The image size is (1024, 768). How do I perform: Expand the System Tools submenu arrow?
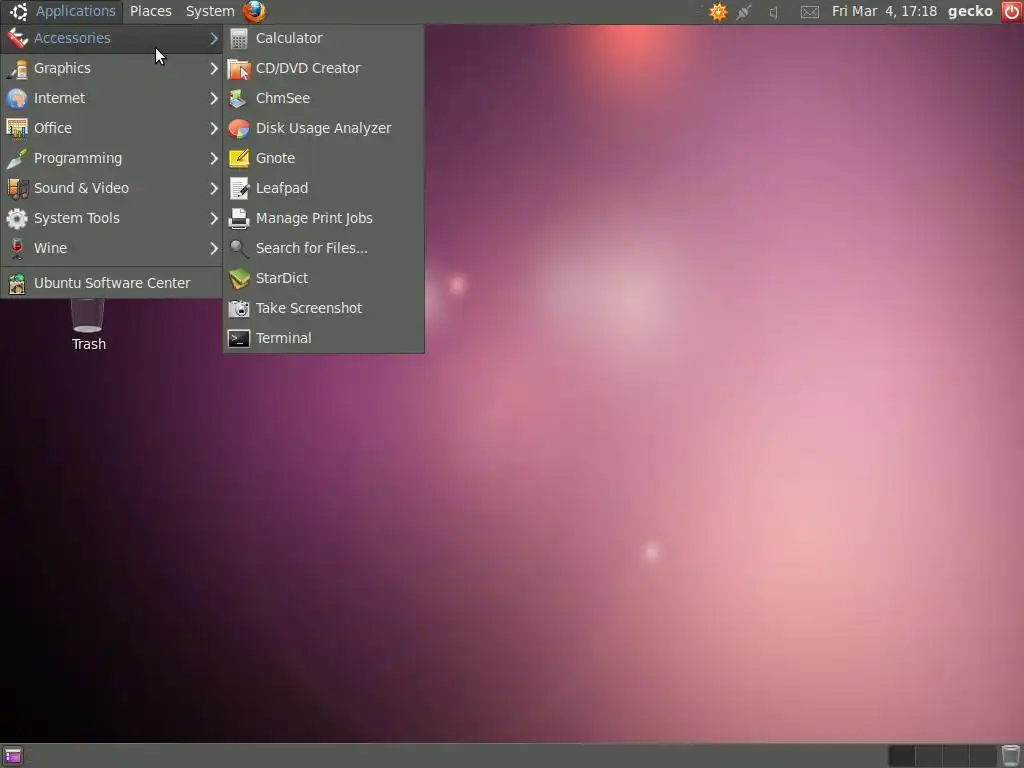(x=214, y=219)
